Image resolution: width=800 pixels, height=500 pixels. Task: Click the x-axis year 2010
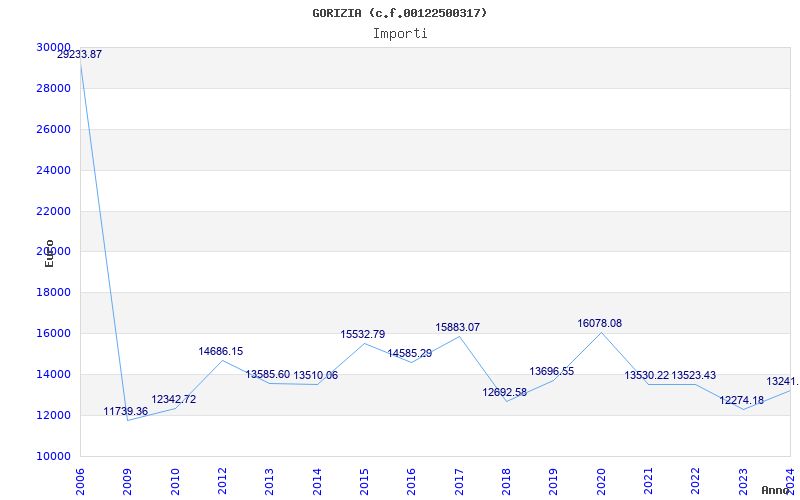pos(175,482)
